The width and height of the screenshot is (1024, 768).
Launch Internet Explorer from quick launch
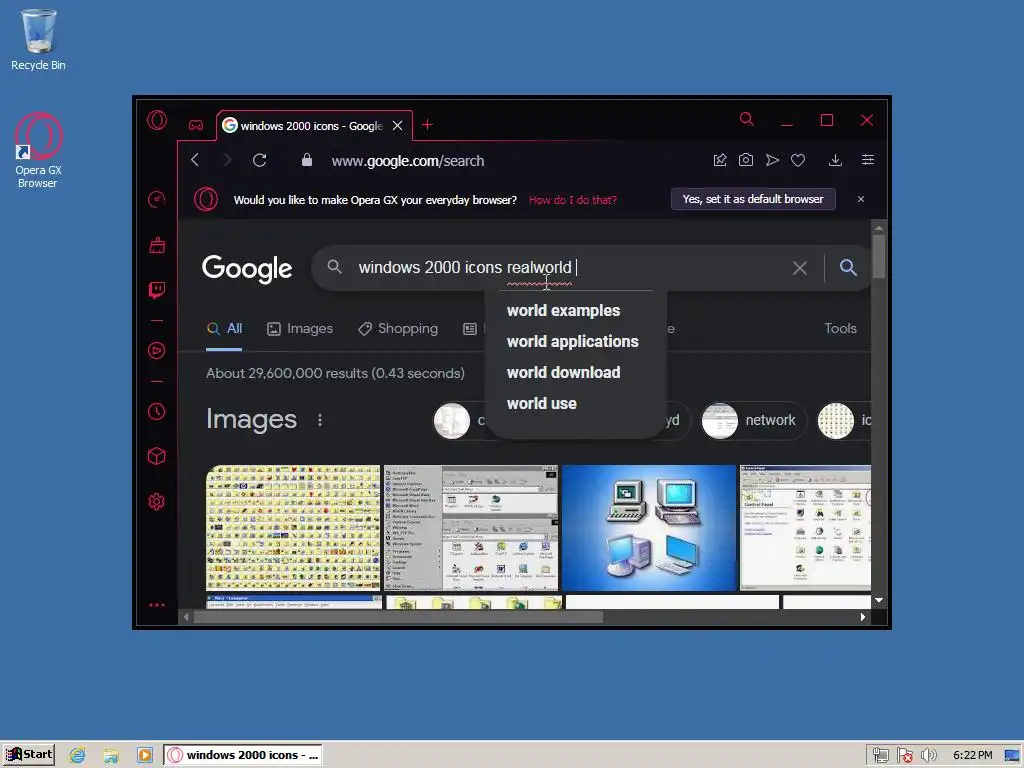coord(77,755)
